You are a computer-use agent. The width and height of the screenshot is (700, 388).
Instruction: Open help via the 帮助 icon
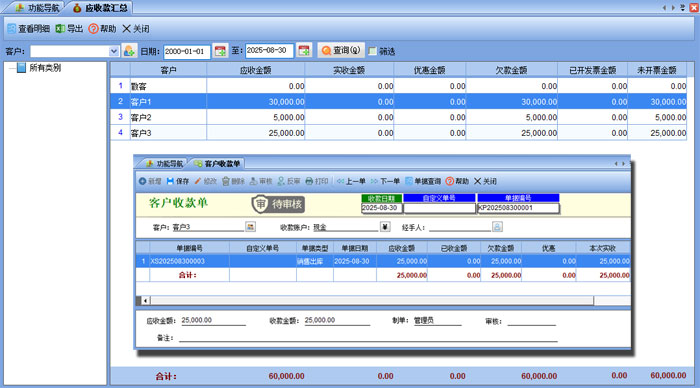(x=93, y=29)
